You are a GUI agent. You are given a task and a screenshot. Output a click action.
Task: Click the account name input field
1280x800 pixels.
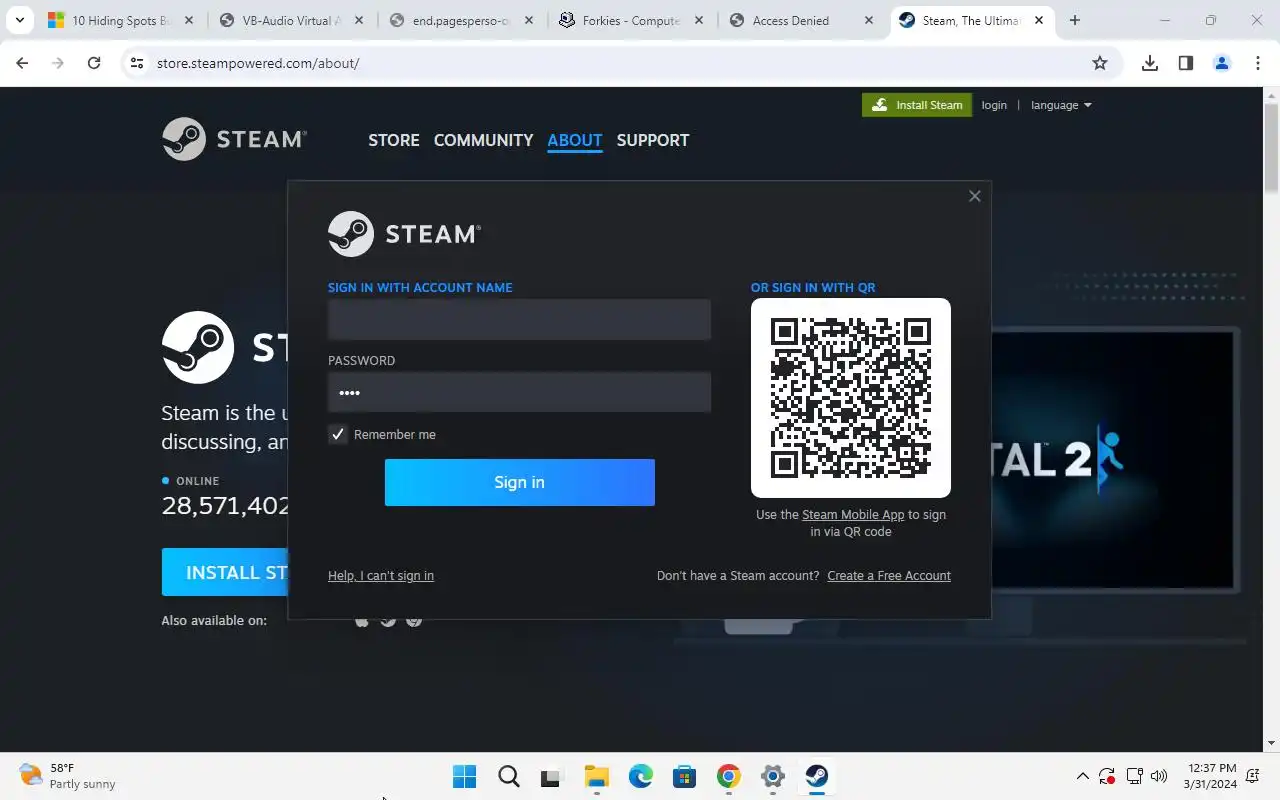point(519,320)
